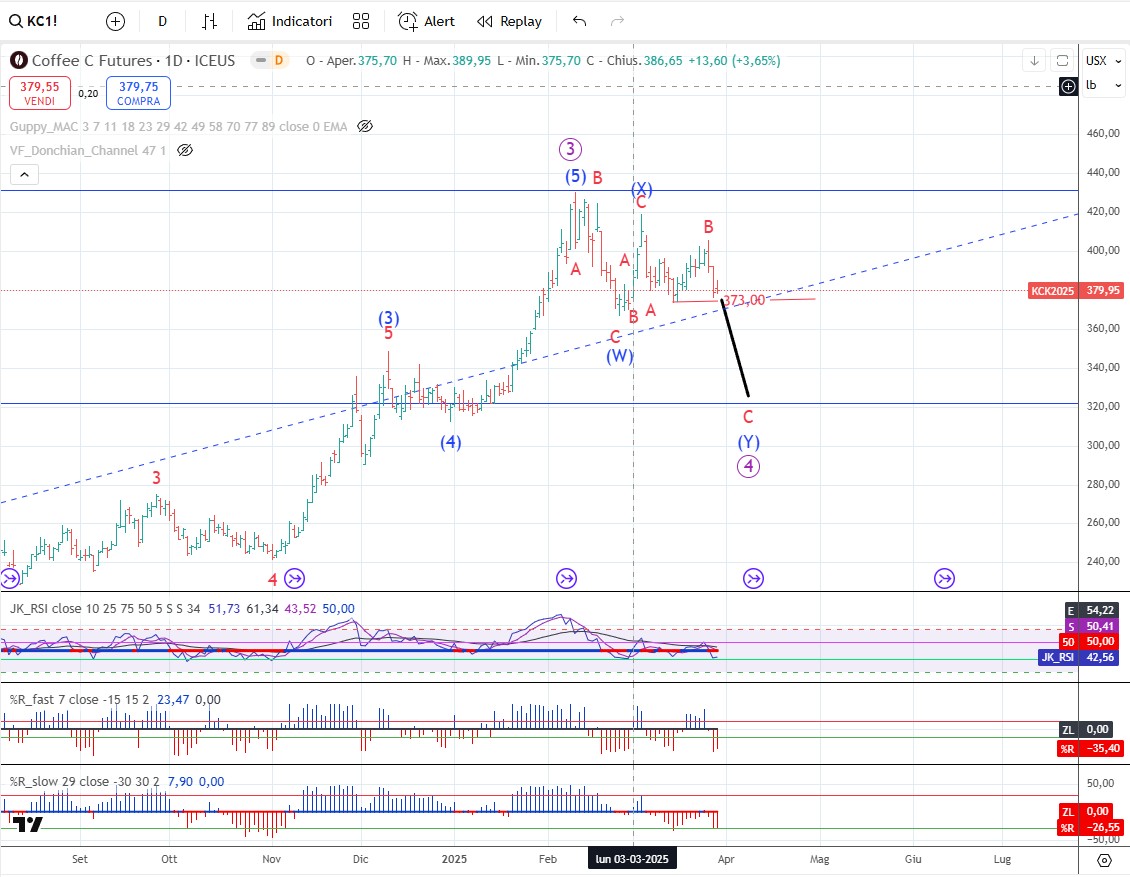Click the square icon left of USX

[1062, 61]
